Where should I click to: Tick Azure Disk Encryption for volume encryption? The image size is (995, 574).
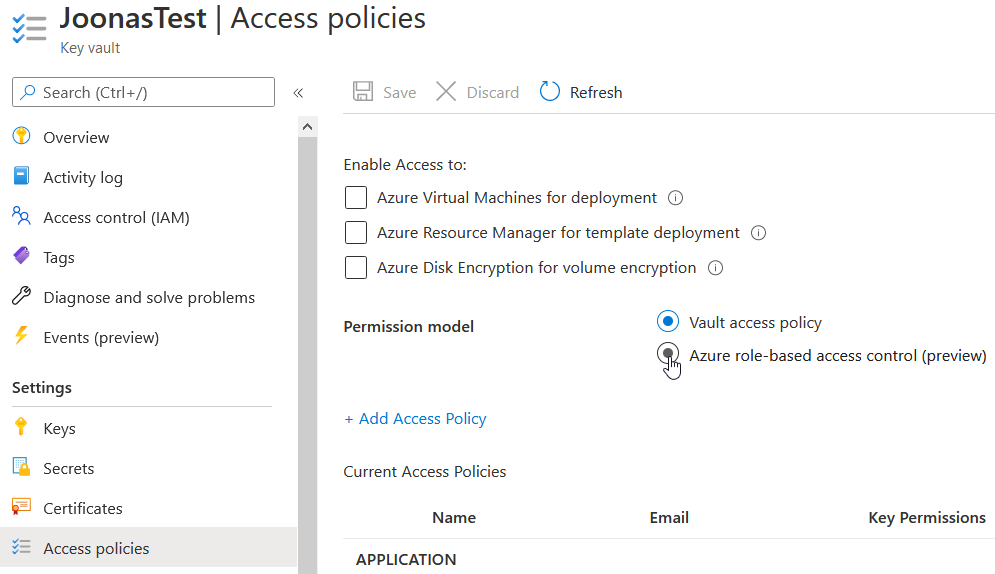click(356, 268)
